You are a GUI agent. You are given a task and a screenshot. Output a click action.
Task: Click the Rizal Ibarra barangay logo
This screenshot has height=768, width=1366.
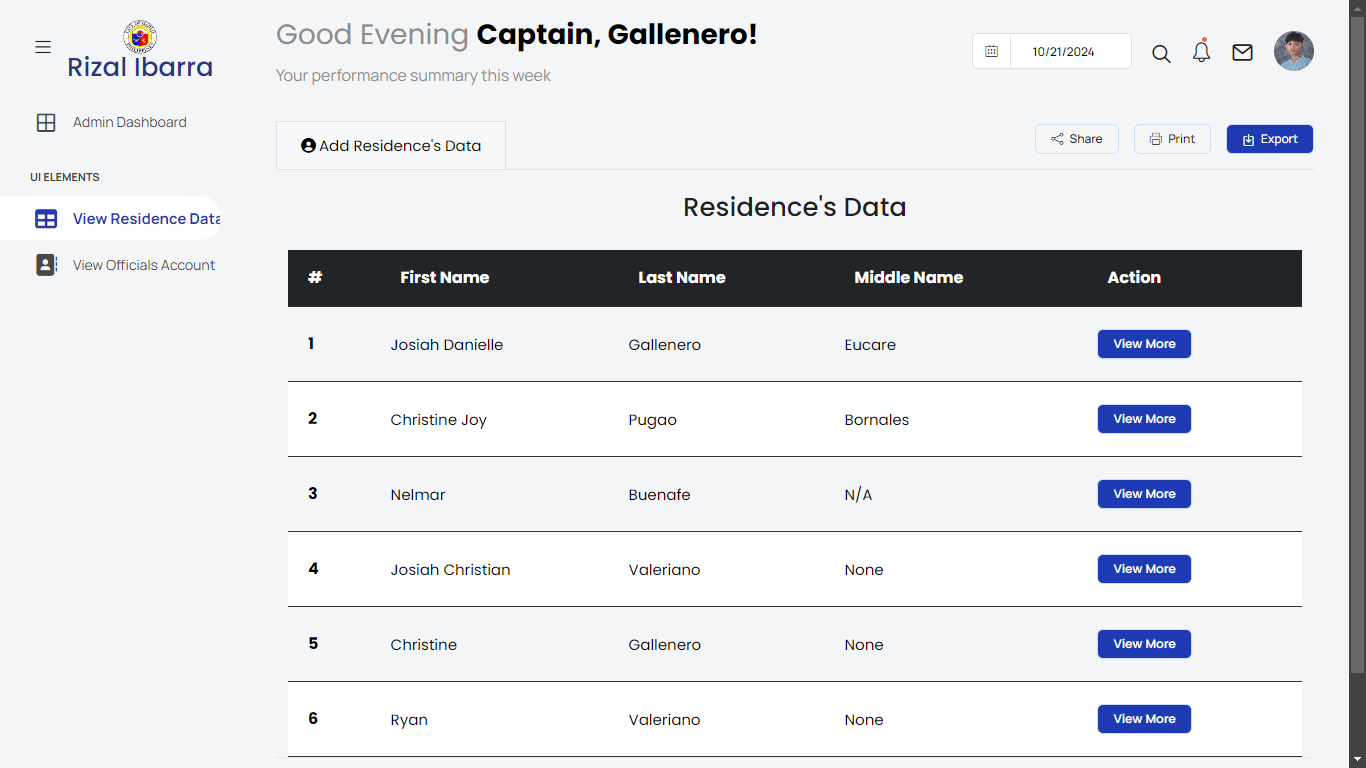140,37
